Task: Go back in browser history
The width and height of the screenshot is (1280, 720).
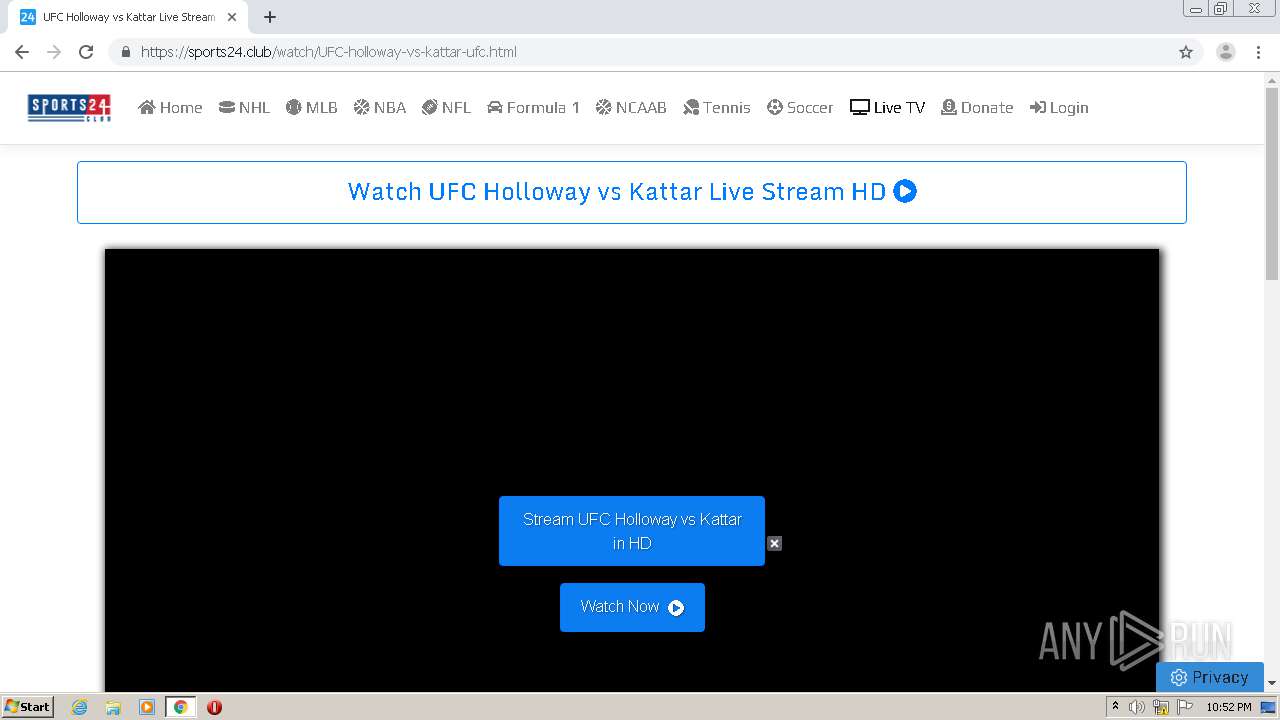Action: [22, 52]
